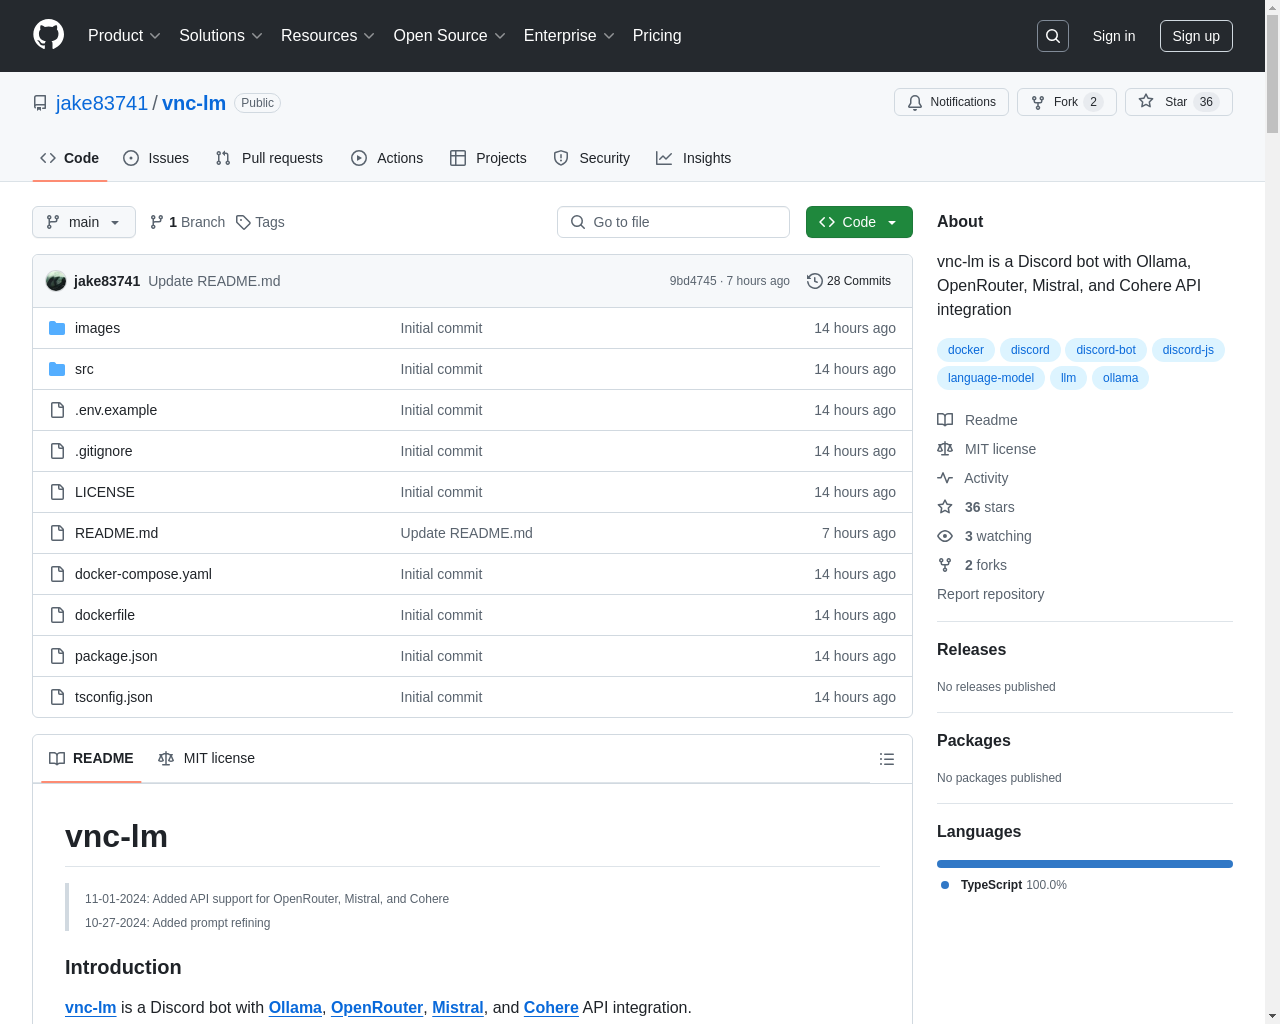1280x1024 pixels.
Task: Click the file icon beside LICENSE
Action: pos(57,492)
